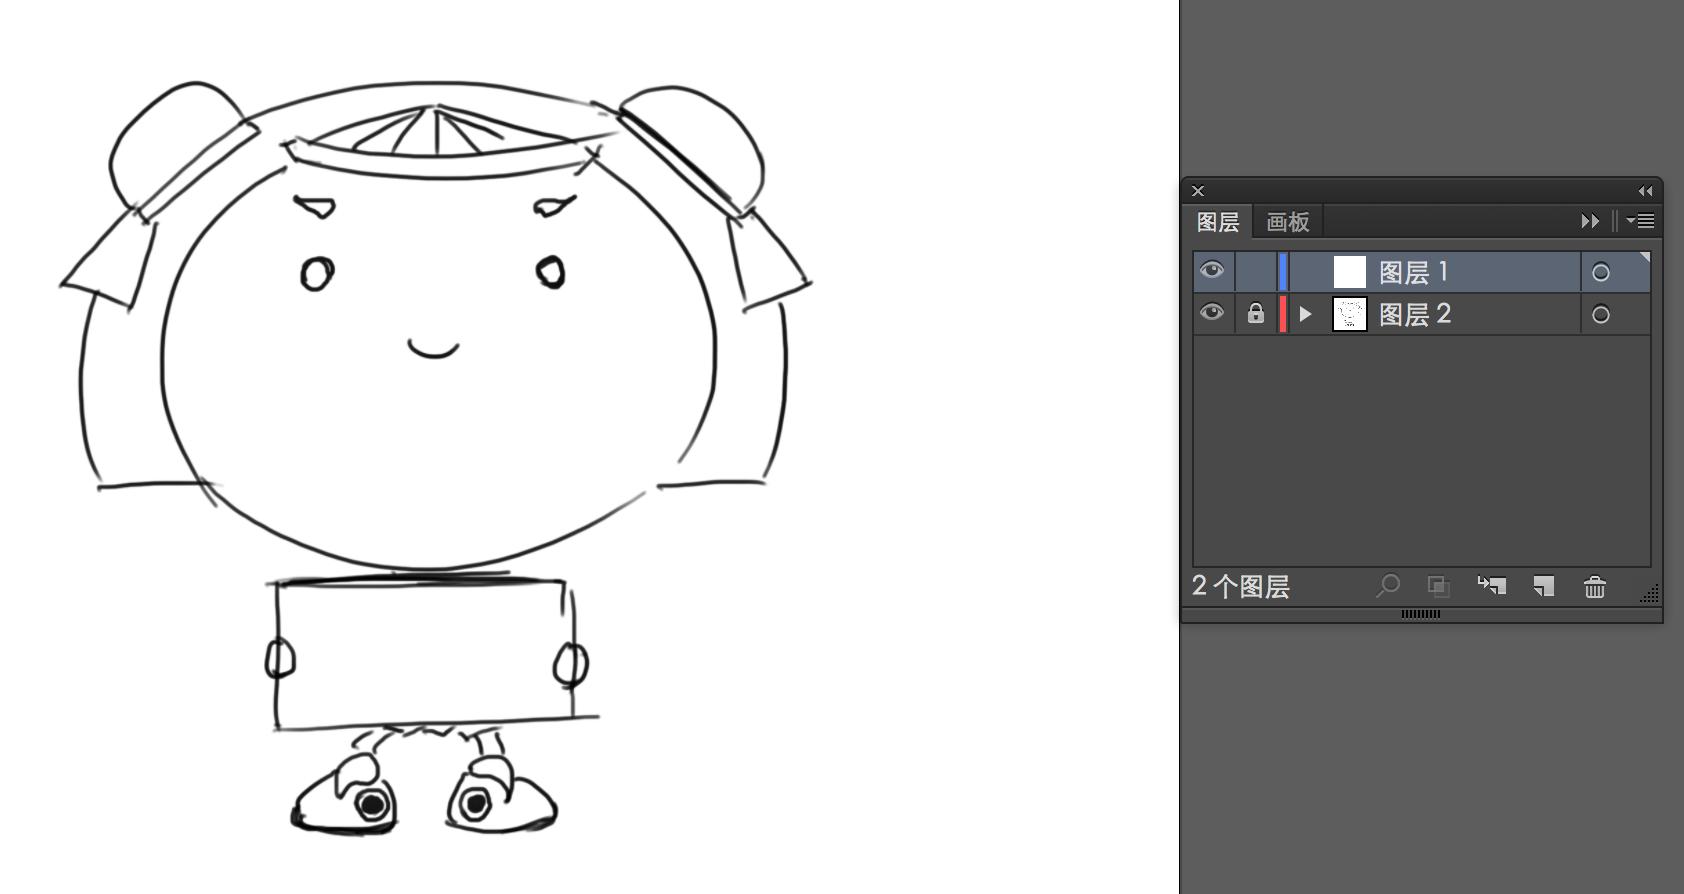Viewport: 1684px width, 894px height.
Task: Create a new layer
Action: 1544,586
